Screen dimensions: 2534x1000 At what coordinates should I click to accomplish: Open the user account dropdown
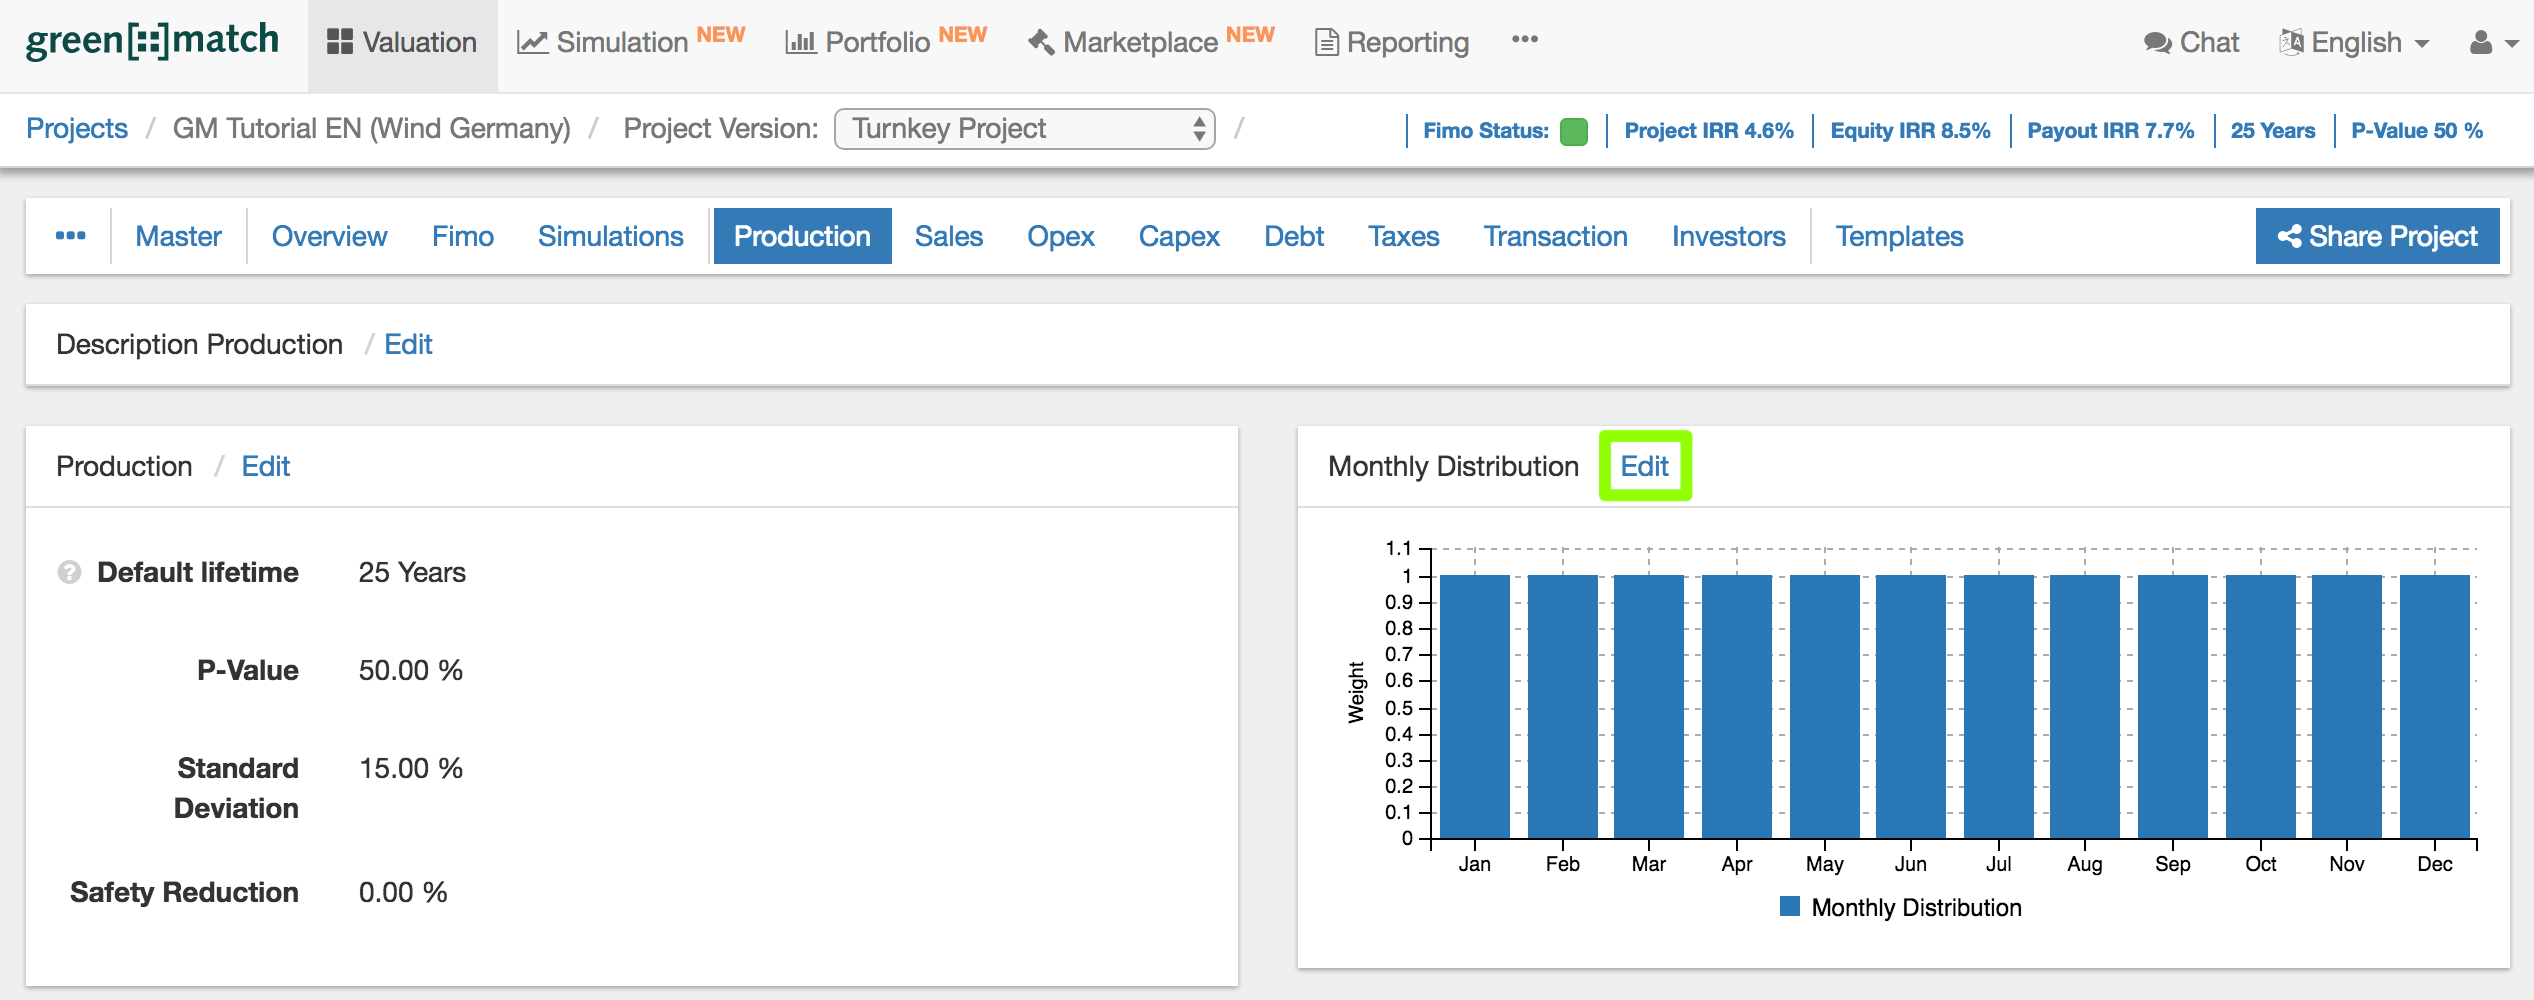(2493, 42)
